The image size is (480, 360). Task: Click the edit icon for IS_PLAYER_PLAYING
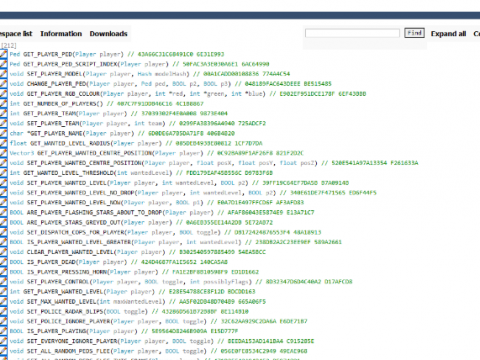click(x=3, y=331)
